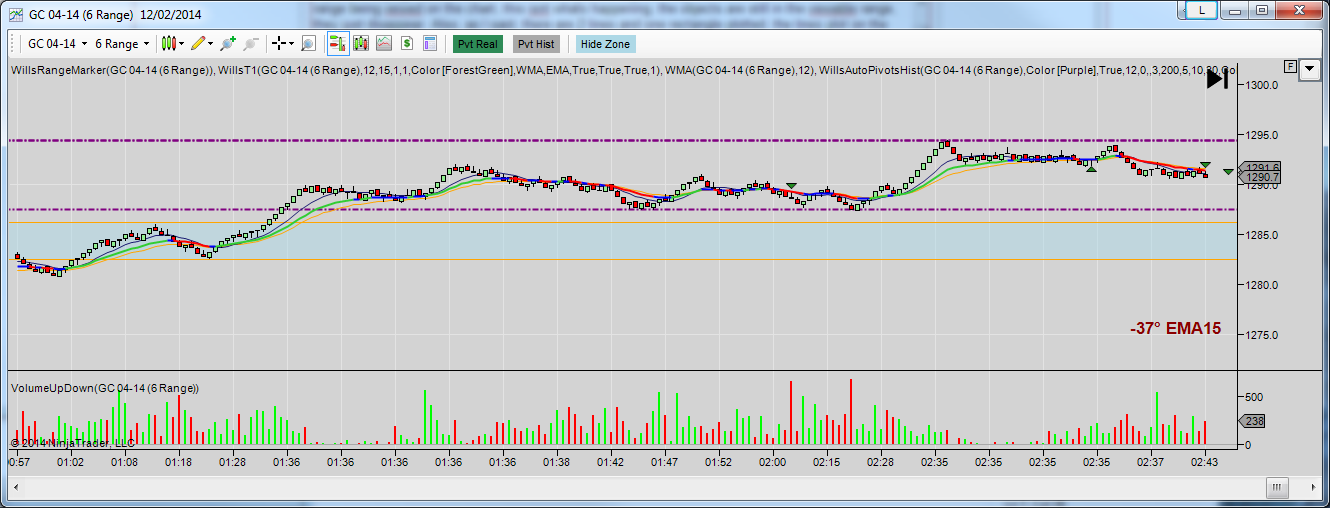This screenshot has width=1330, height=508.
Task: Open the data series candles icon
Action: pos(361,44)
